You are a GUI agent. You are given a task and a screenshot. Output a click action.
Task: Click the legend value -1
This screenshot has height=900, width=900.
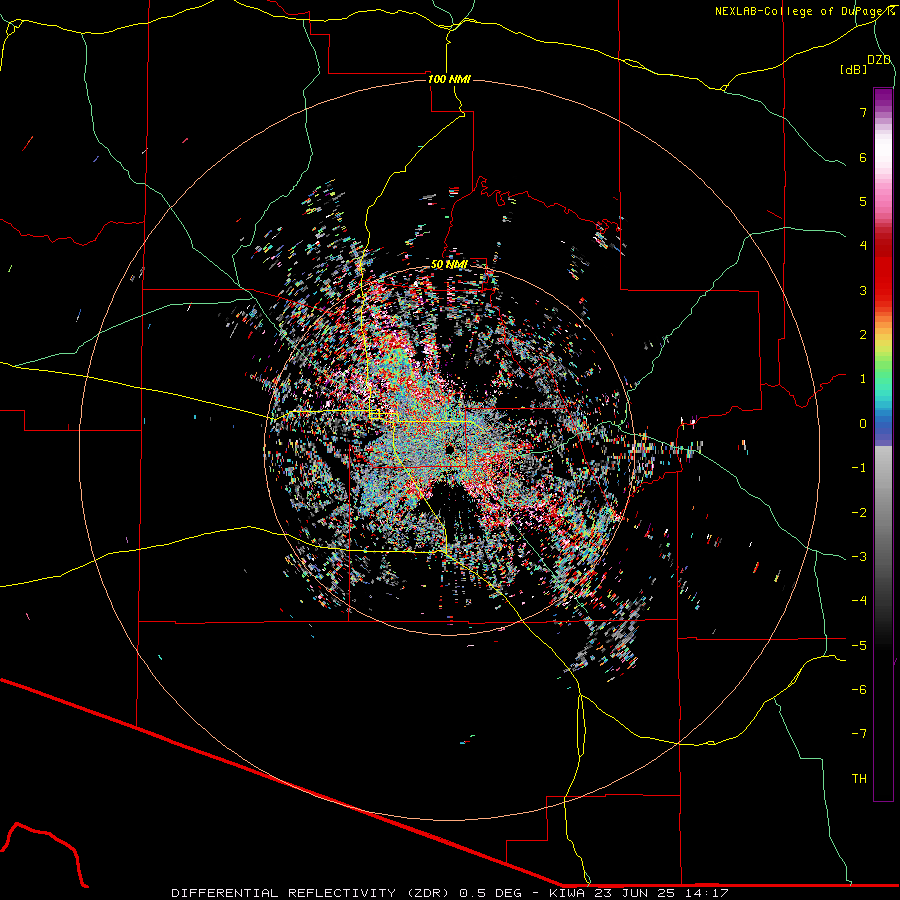click(859, 468)
